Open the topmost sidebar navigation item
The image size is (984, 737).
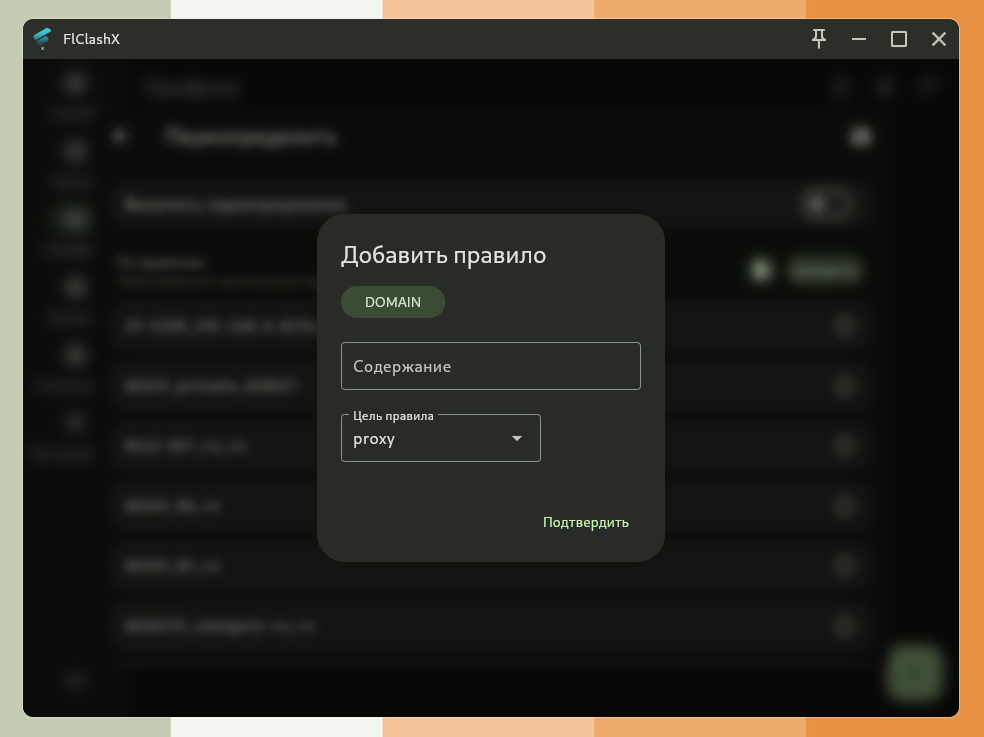point(74,84)
